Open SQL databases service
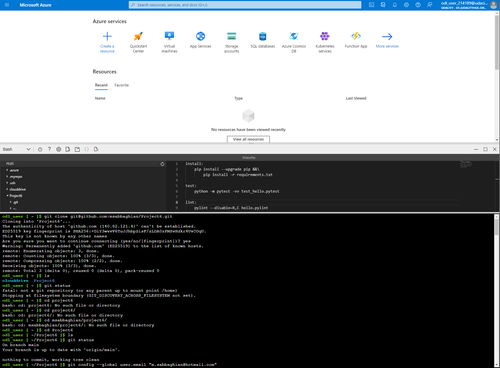Screen dimensions: 500x368 tap(263, 40)
